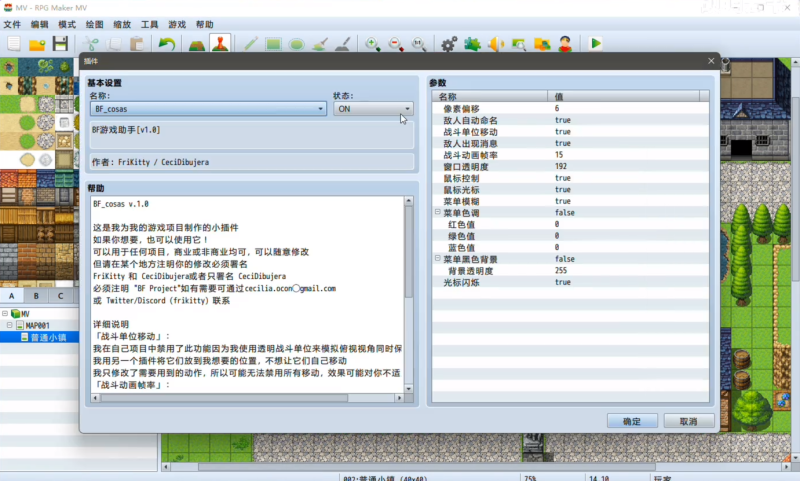Open the Database gear icon
This screenshot has width=800, height=481.
click(449, 44)
